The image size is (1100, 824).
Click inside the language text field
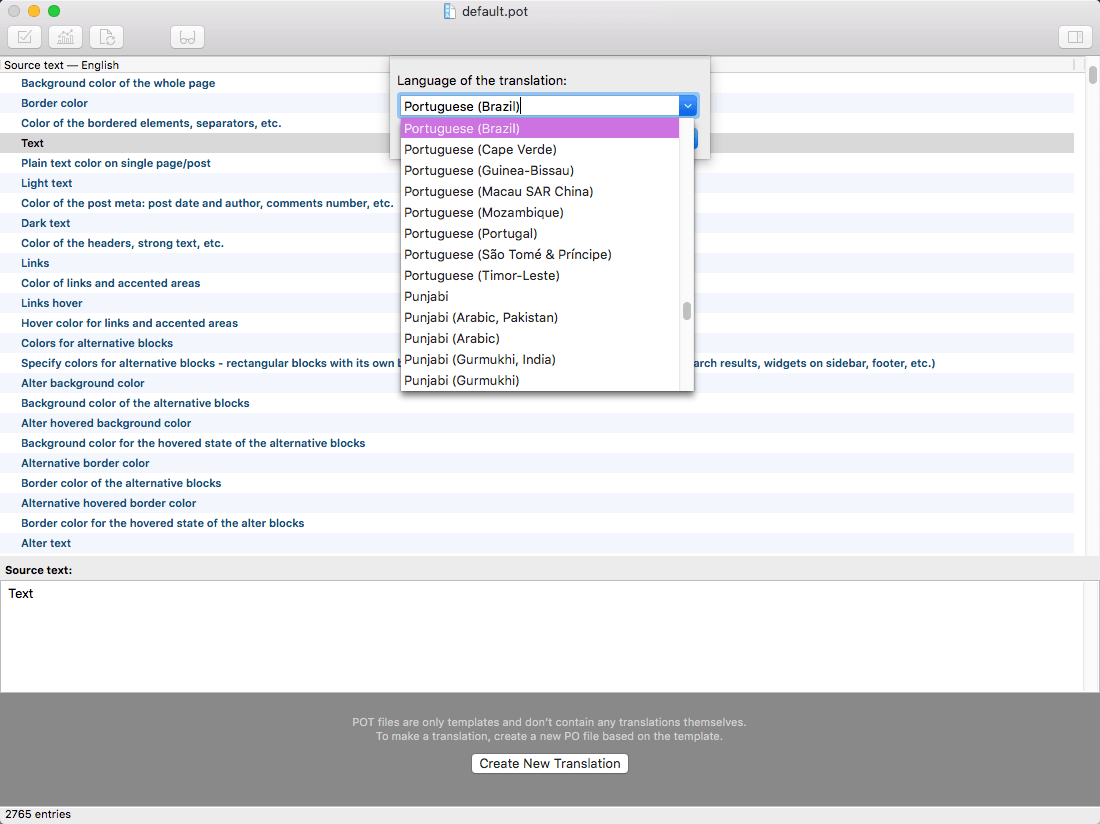coord(538,106)
